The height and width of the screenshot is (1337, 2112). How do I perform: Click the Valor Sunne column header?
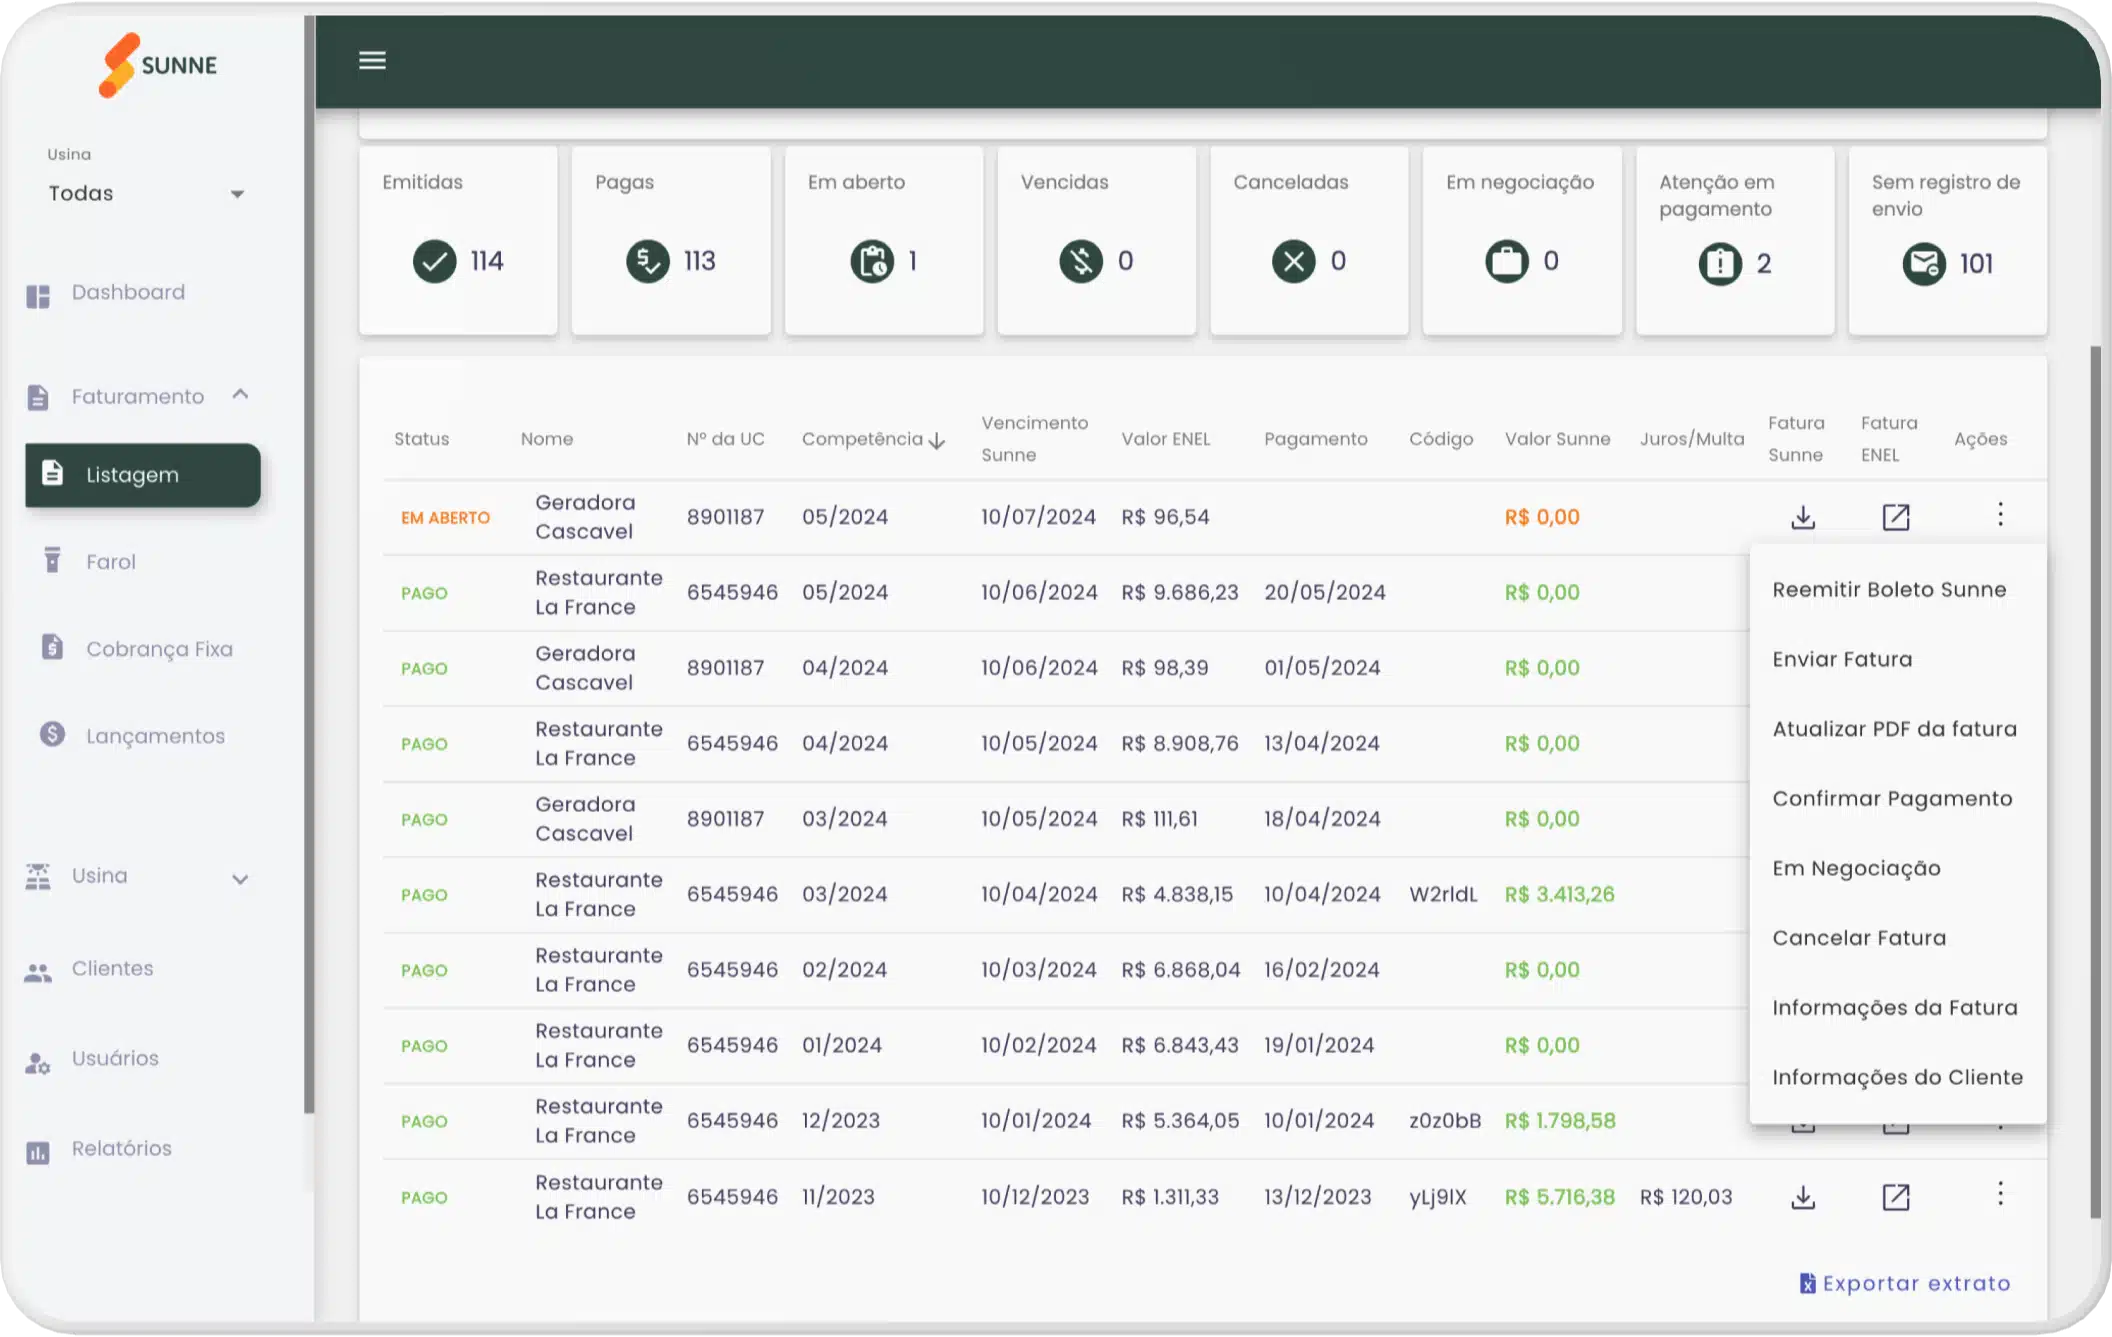point(1557,439)
